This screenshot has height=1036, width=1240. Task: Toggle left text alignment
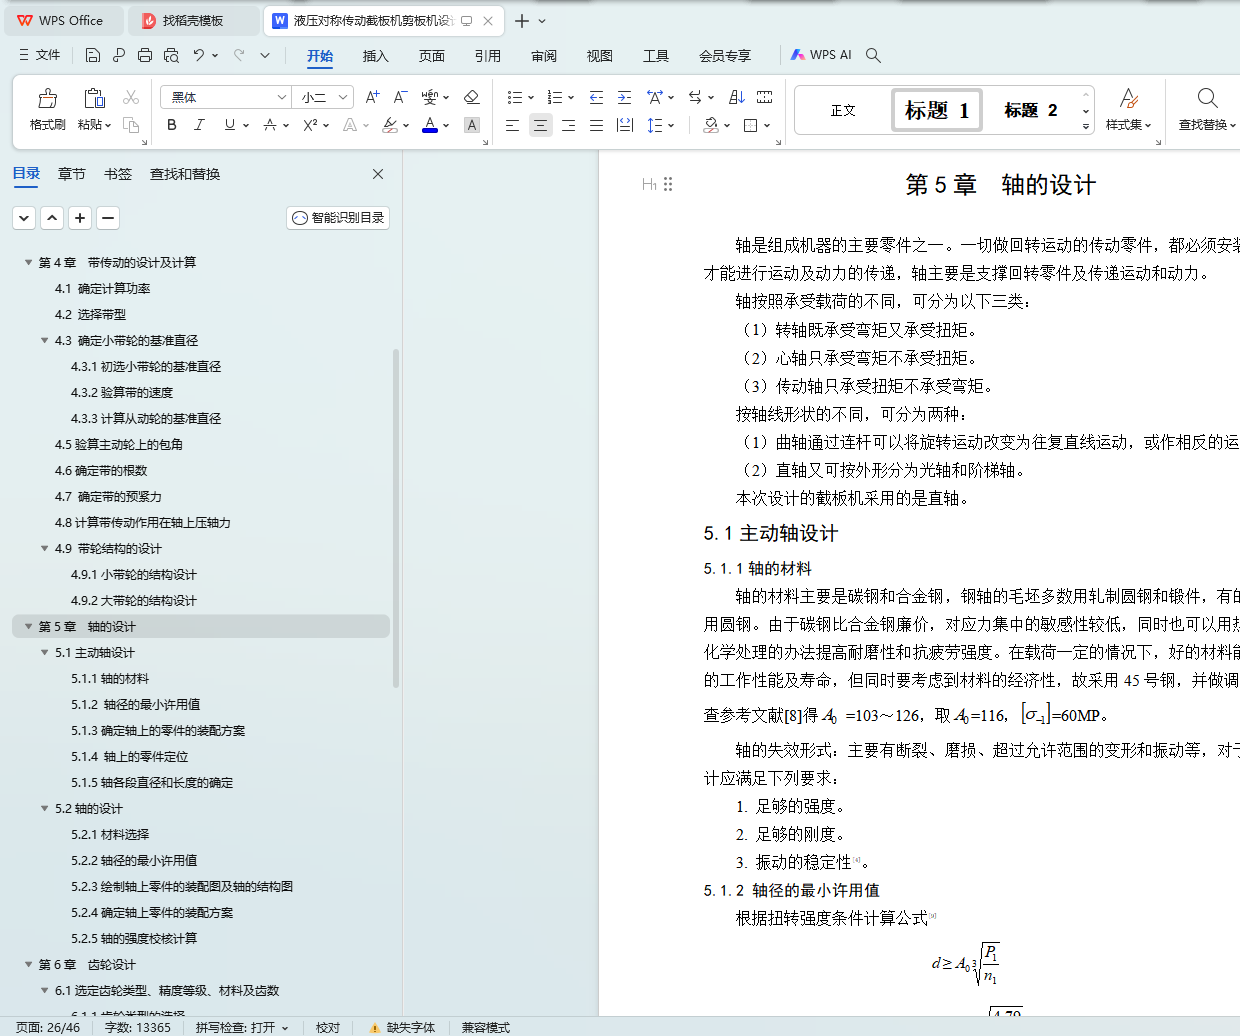512,125
